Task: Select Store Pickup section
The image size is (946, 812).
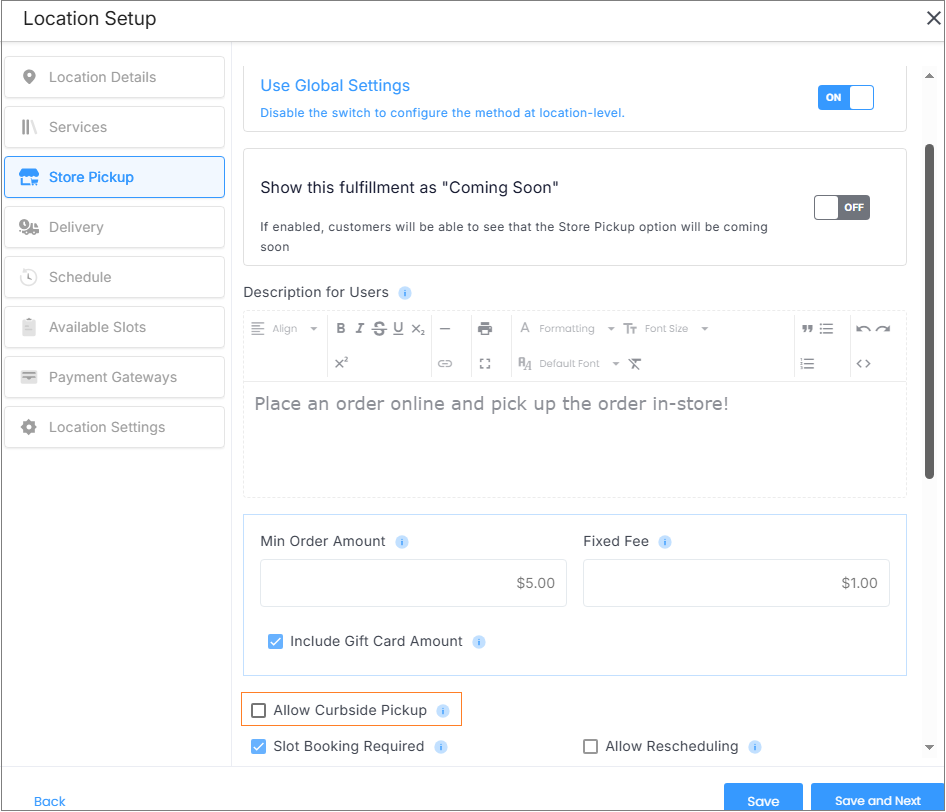Action: [x=115, y=177]
